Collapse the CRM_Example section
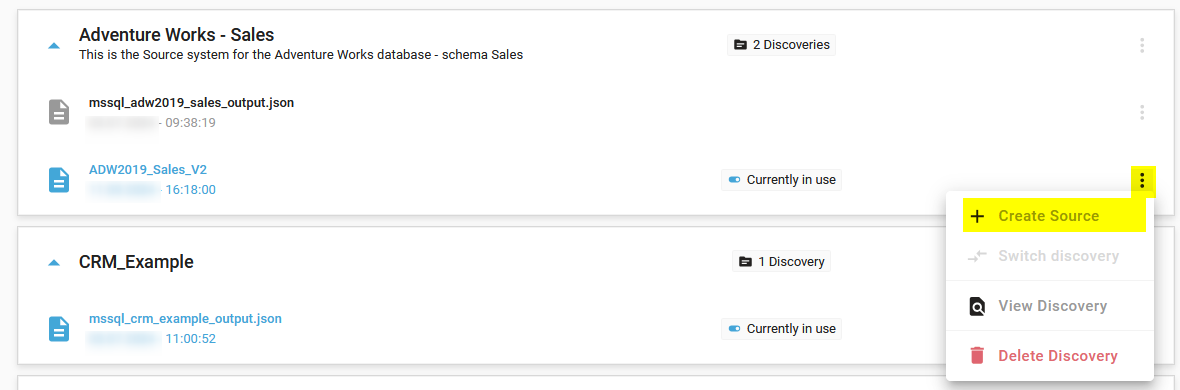1180x390 pixels. (x=53, y=263)
